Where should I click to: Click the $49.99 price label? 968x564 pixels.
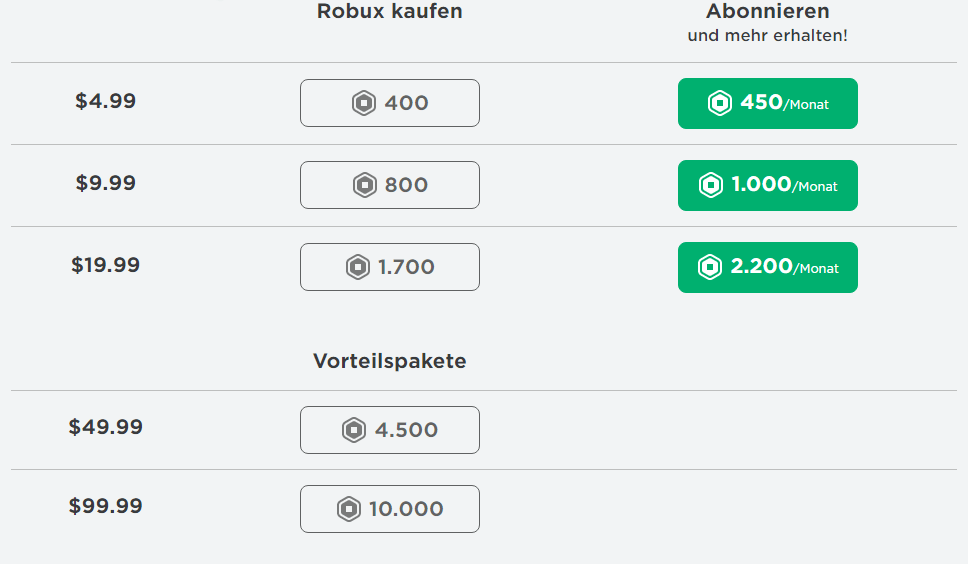pyautogui.click(x=106, y=427)
